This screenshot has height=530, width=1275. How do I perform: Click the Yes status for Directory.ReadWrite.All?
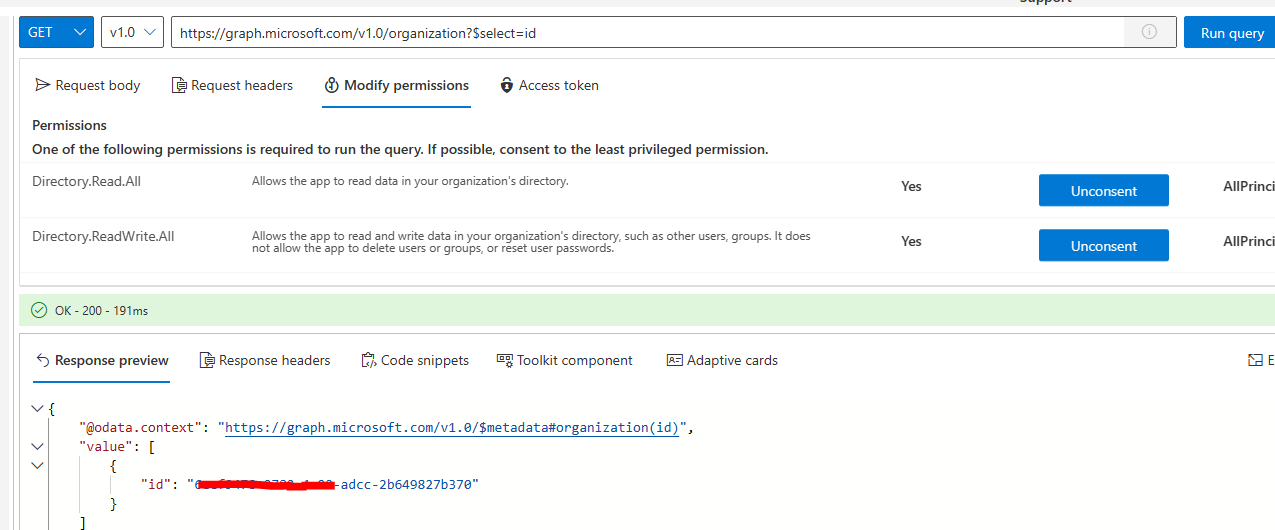tap(911, 241)
